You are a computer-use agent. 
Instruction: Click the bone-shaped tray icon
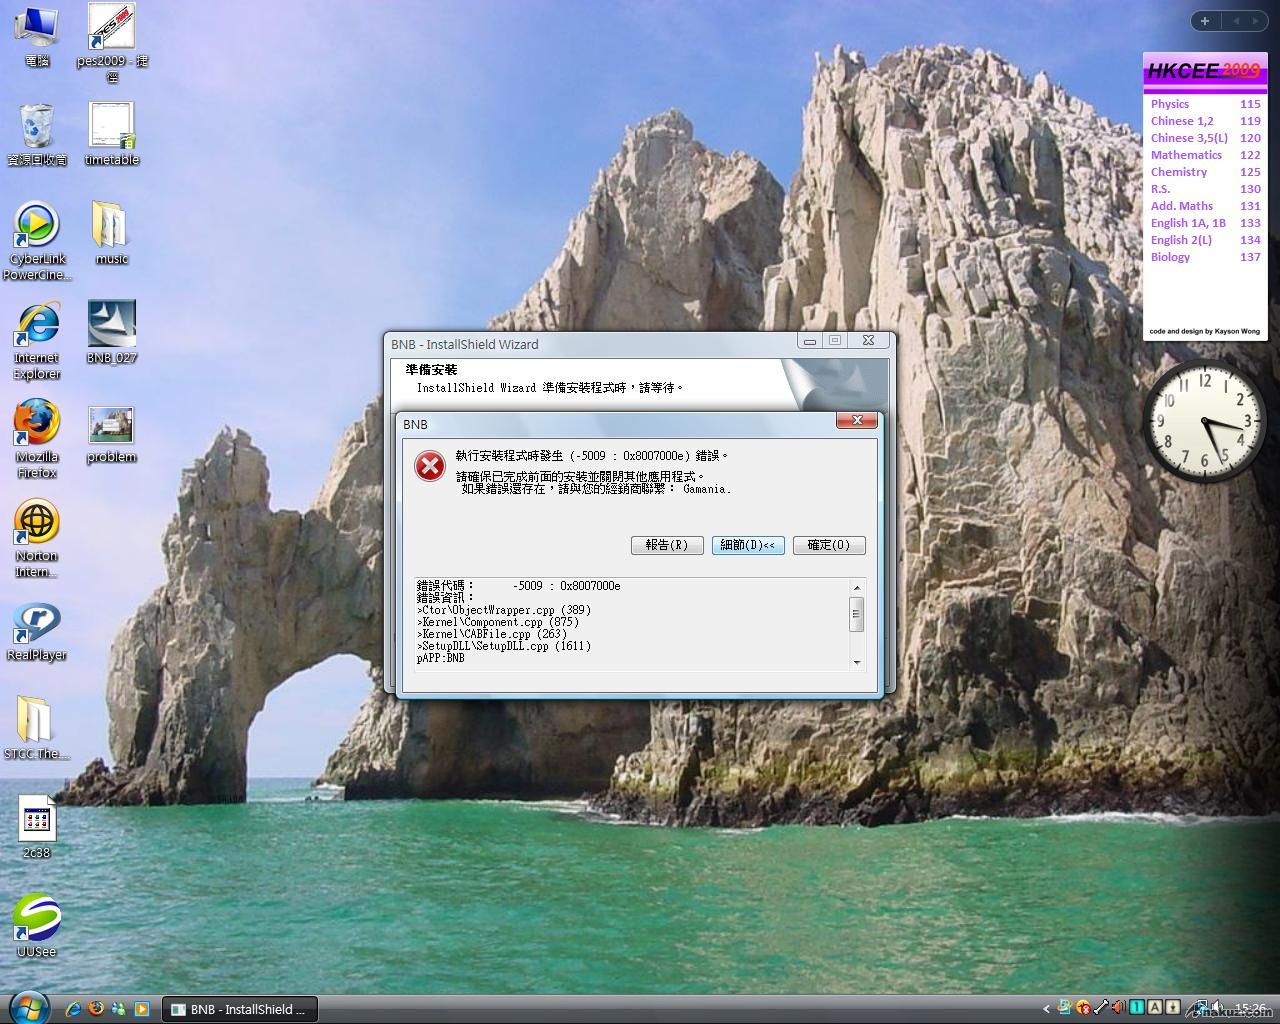click(1100, 1008)
